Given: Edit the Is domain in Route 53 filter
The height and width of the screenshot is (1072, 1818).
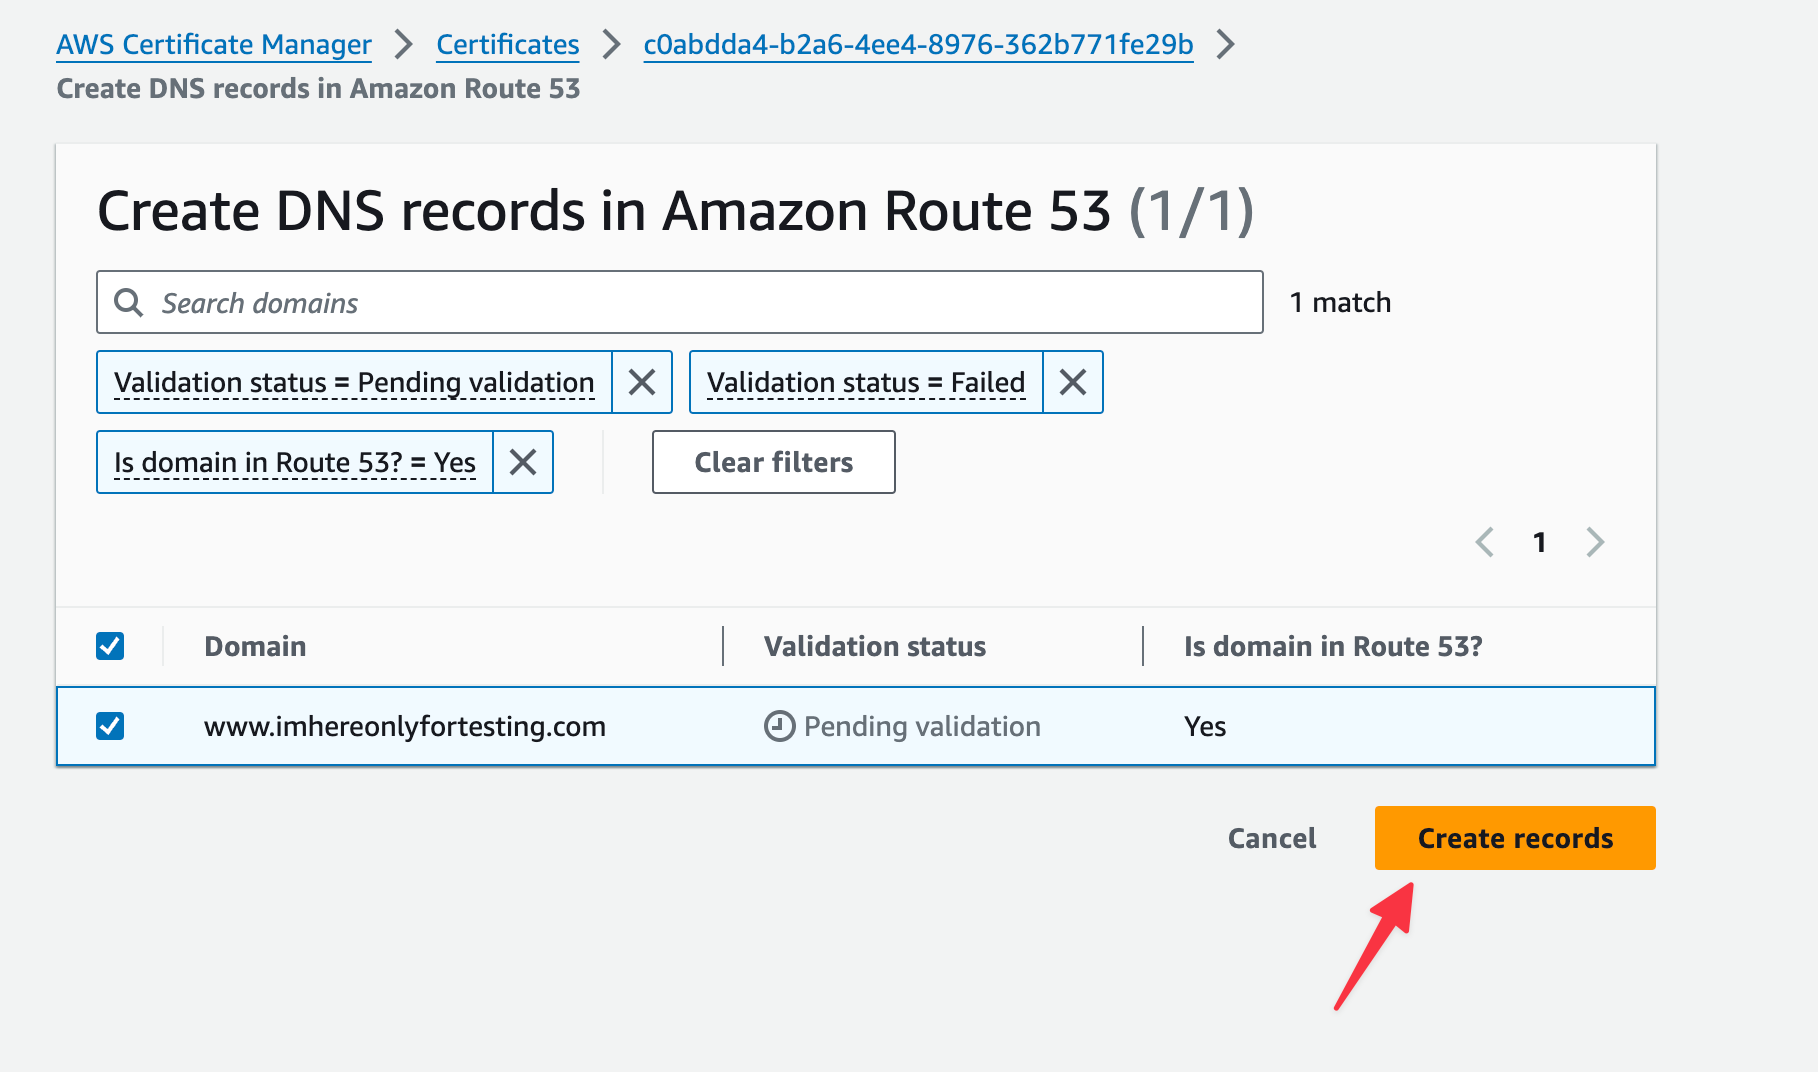Looking at the screenshot, I should pos(295,462).
